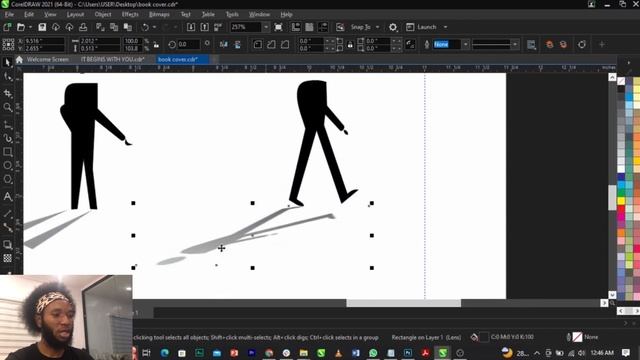This screenshot has width=640, height=360.
Task: Open the Object menu
Action: pos(103,14)
